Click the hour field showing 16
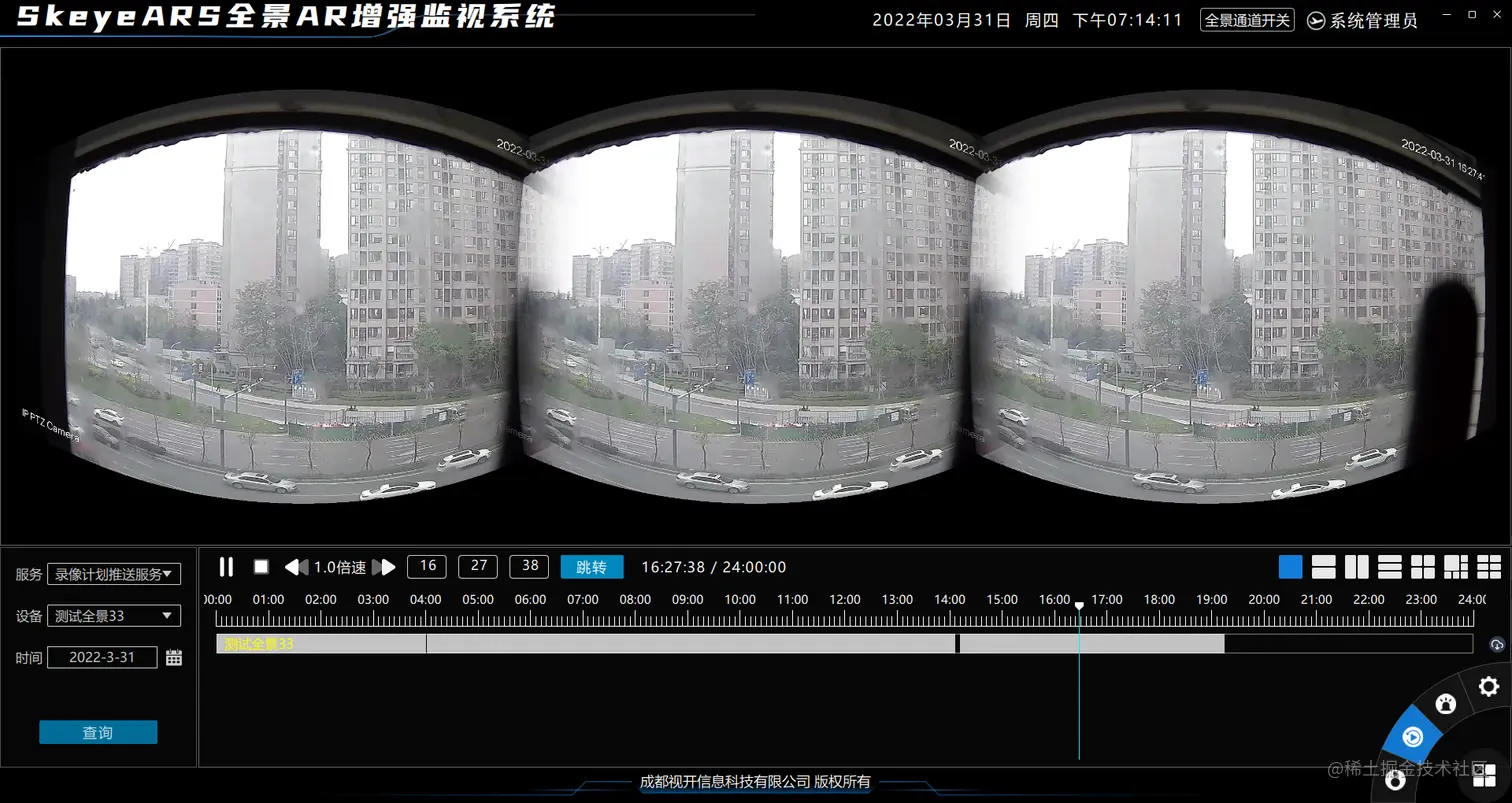The height and width of the screenshot is (803, 1512). point(427,566)
